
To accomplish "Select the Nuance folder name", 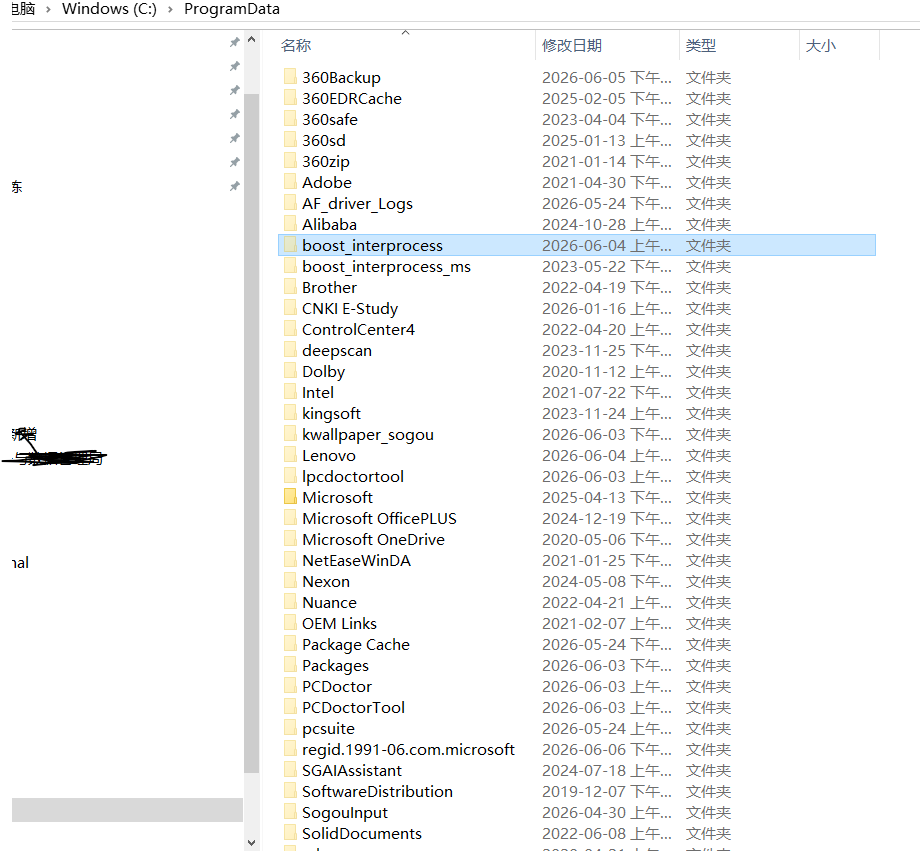I will [x=329, y=602].
